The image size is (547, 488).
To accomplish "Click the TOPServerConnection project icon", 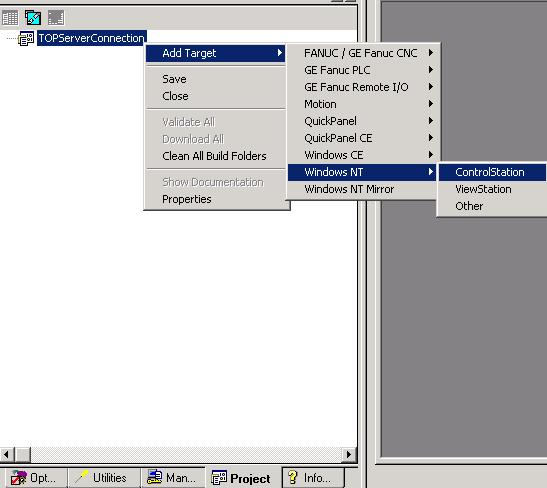I will pyautogui.click(x=27, y=38).
